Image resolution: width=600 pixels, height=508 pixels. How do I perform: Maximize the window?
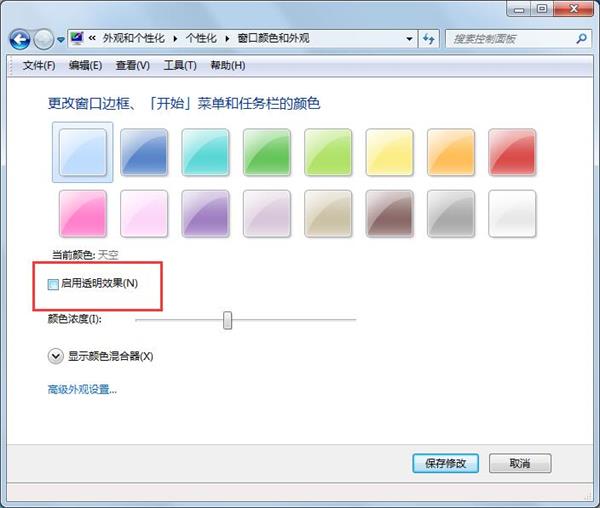pyautogui.click(x=541, y=9)
